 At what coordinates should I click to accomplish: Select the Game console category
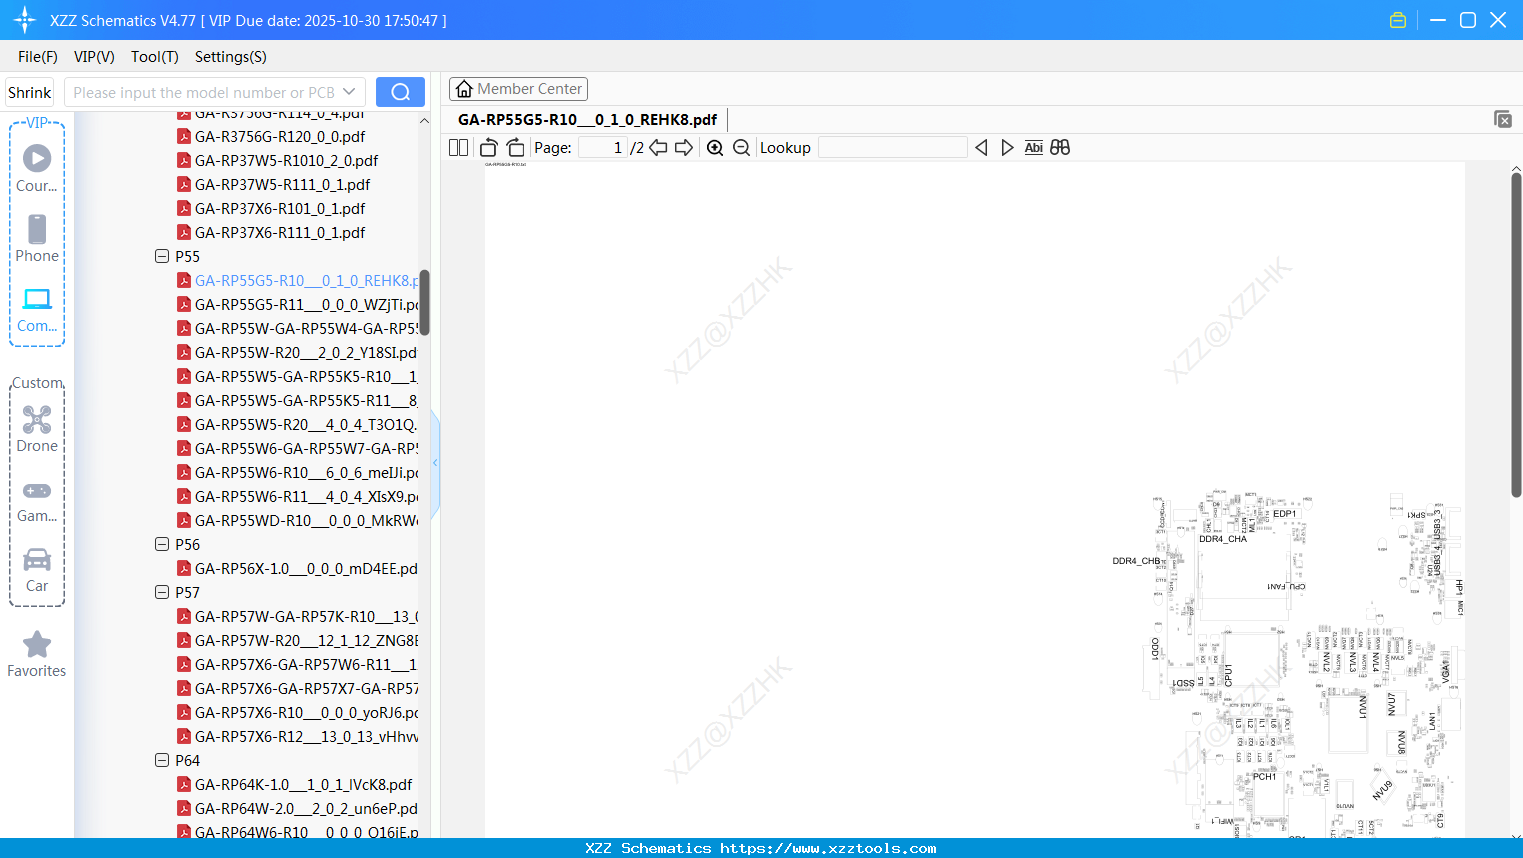37,500
